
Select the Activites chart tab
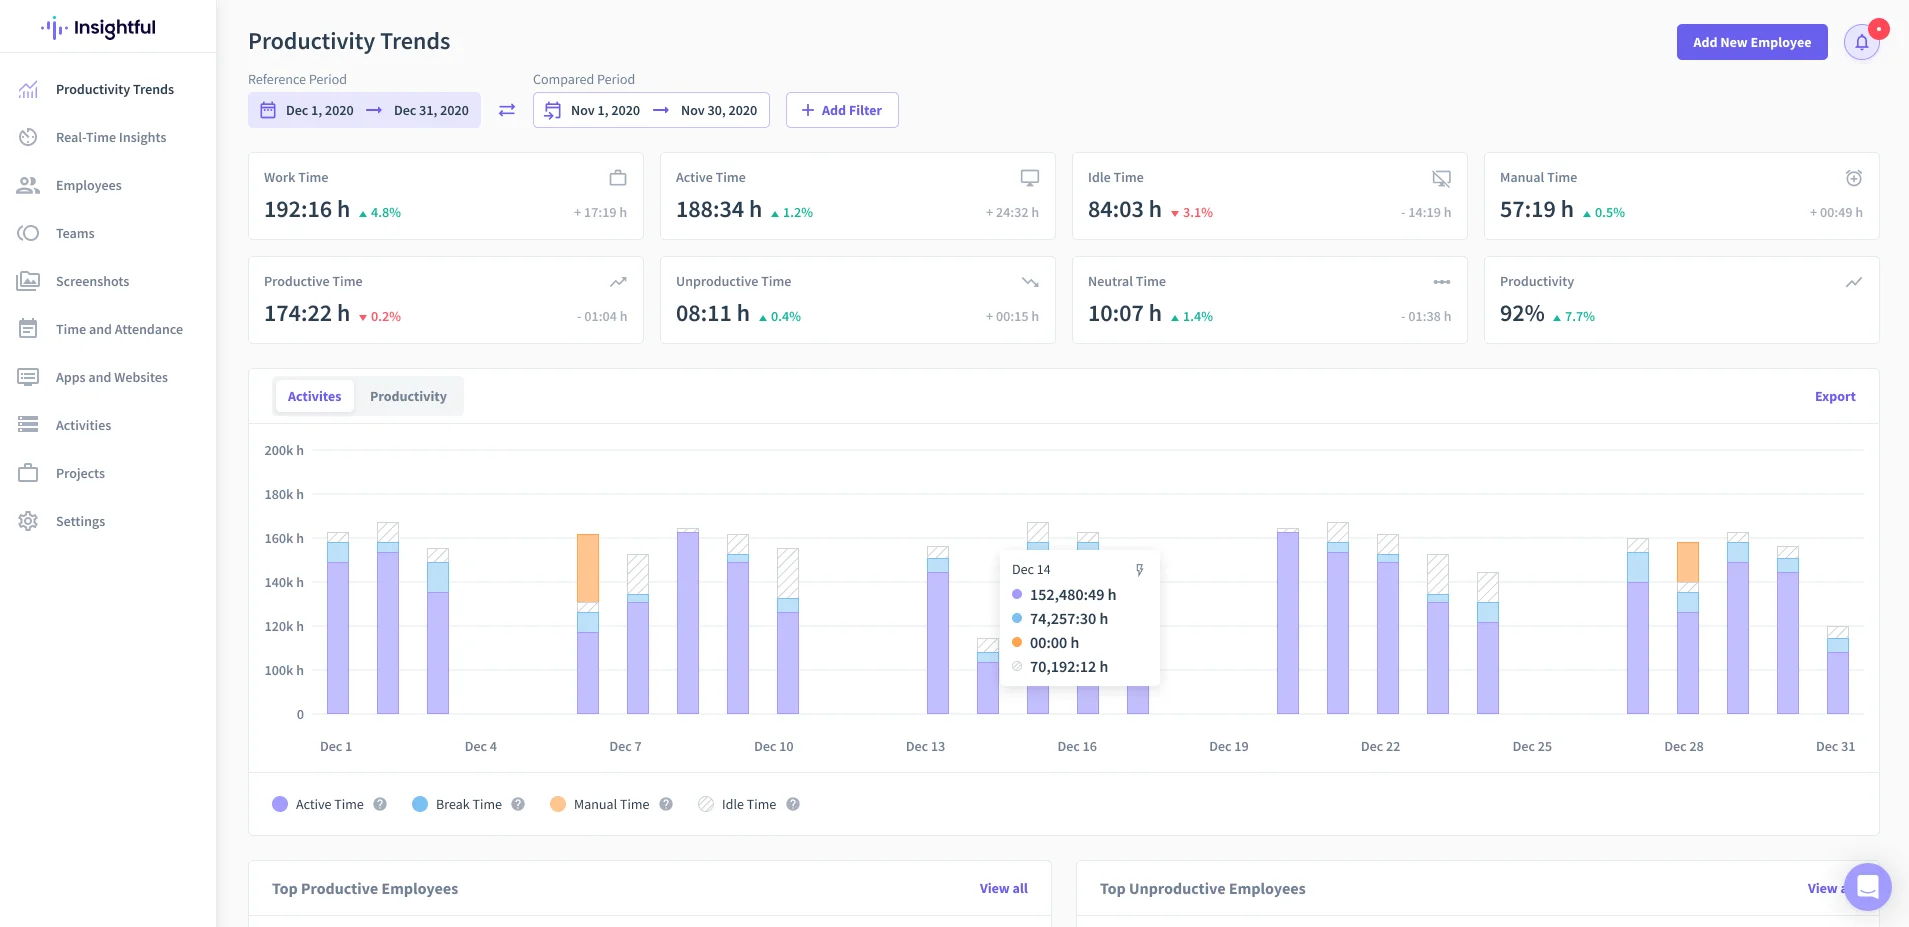[x=314, y=396]
